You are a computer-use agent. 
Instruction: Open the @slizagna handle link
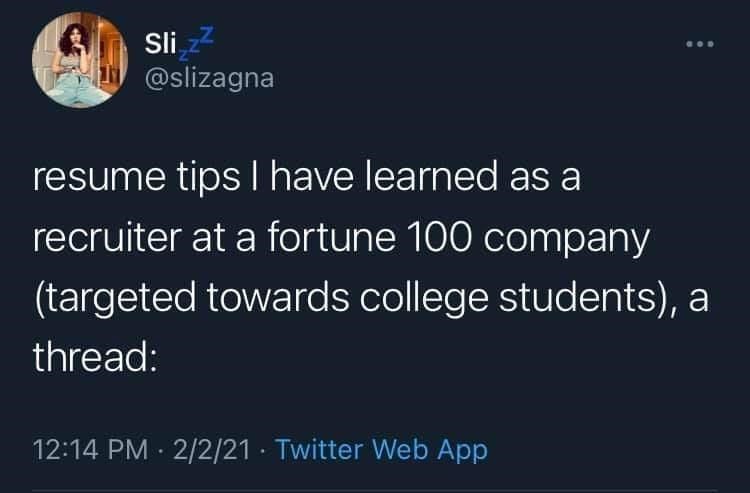(x=208, y=76)
